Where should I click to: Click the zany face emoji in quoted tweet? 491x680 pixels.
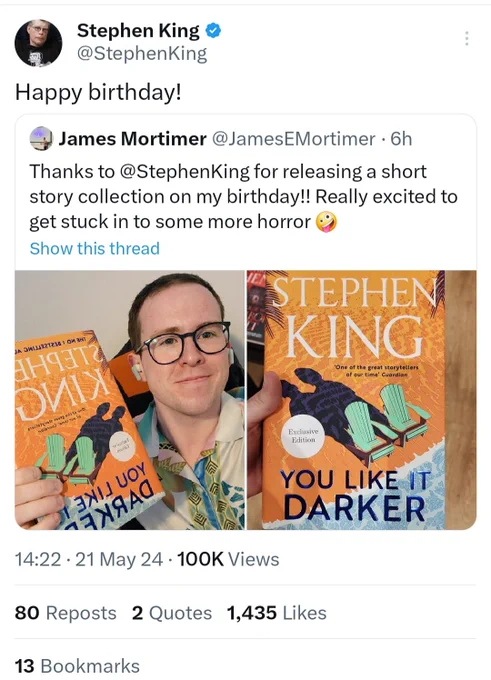pyautogui.click(x=326, y=222)
